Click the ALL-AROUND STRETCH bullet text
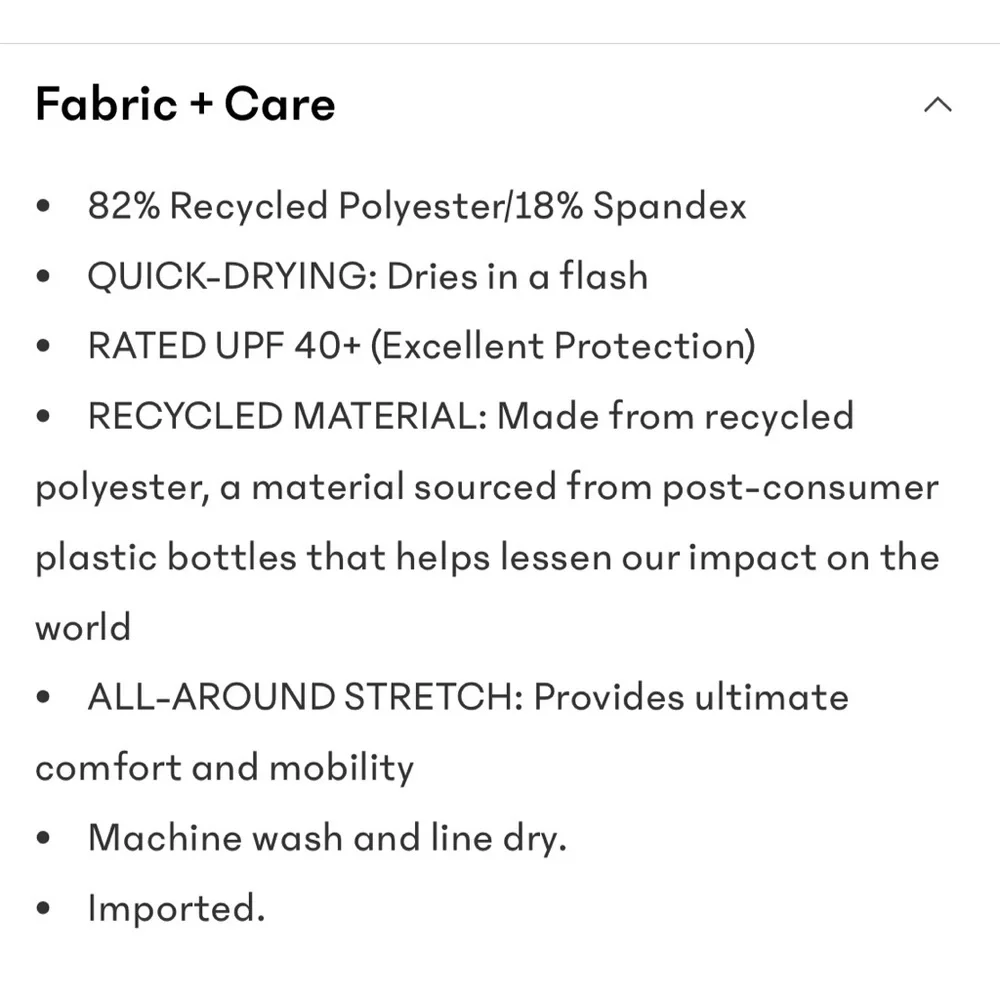This screenshot has height=1000, width=1000. click(468, 696)
